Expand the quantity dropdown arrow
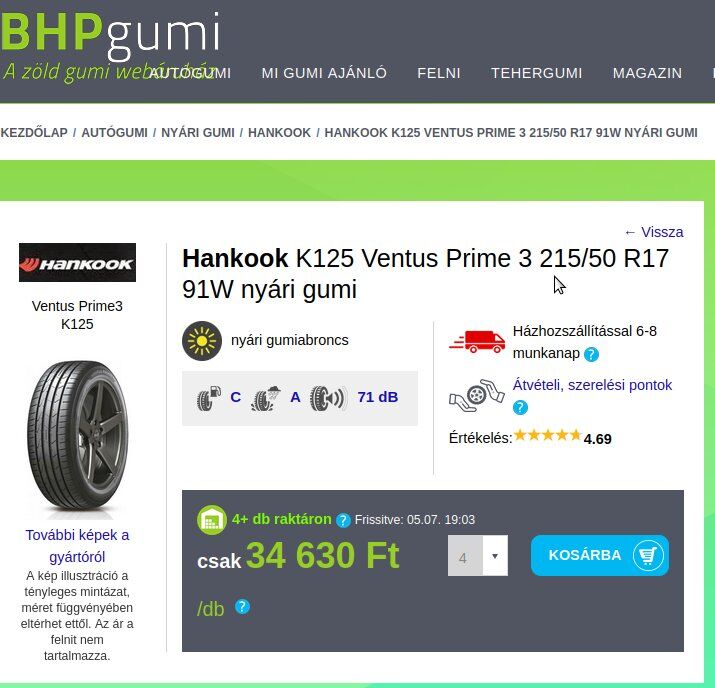The width and height of the screenshot is (715, 688). pyautogui.click(x=495, y=556)
